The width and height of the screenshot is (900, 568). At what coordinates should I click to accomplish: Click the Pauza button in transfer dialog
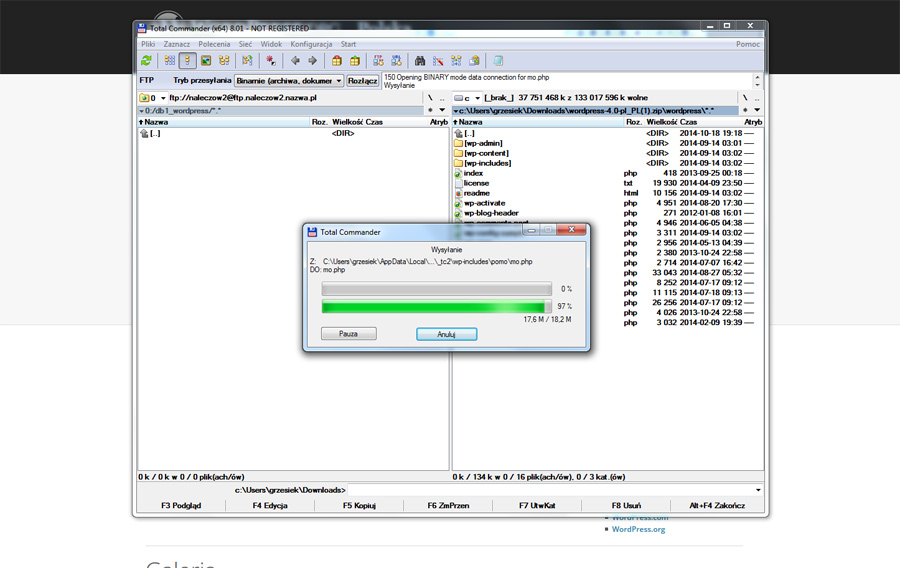click(349, 334)
